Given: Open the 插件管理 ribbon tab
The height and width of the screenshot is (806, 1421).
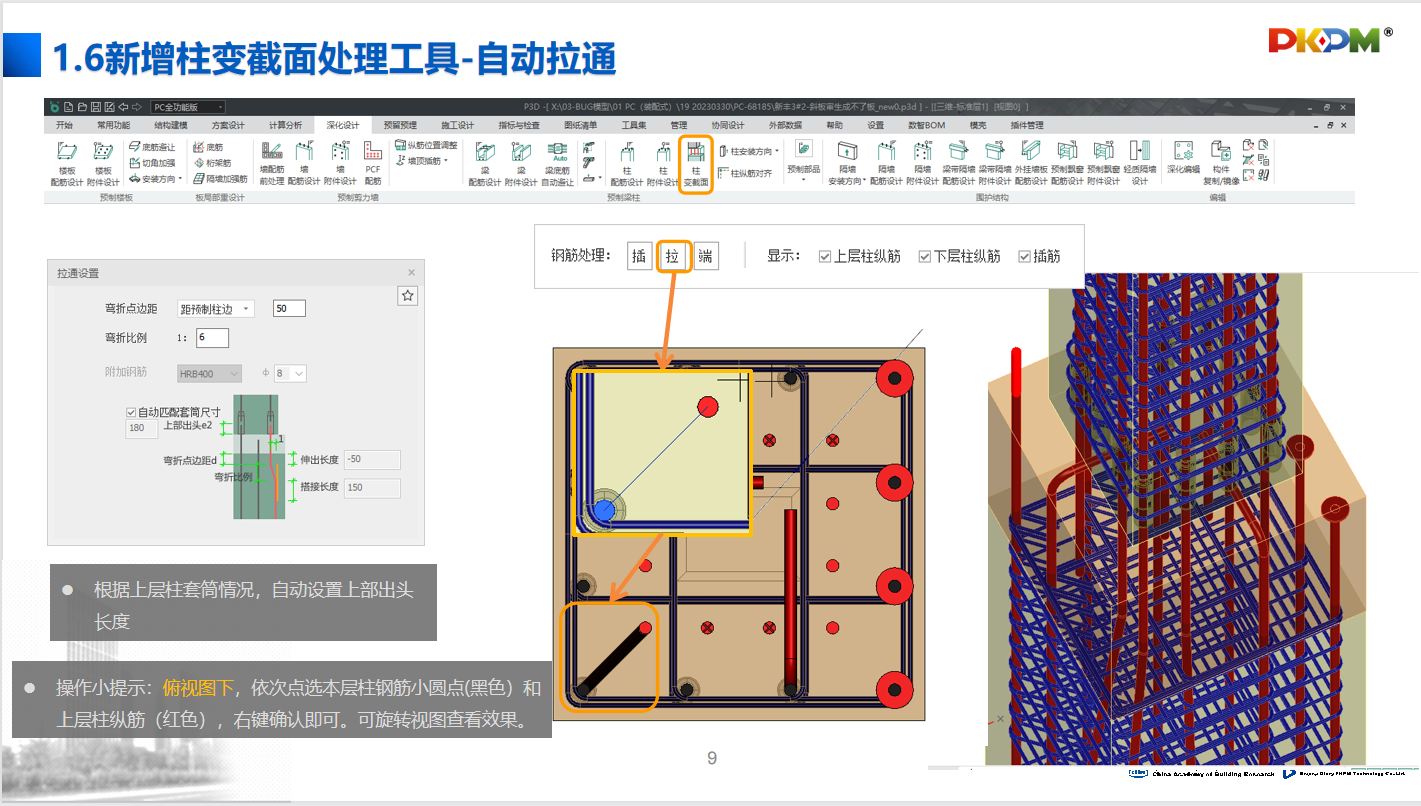Looking at the screenshot, I should click(x=1027, y=125).
